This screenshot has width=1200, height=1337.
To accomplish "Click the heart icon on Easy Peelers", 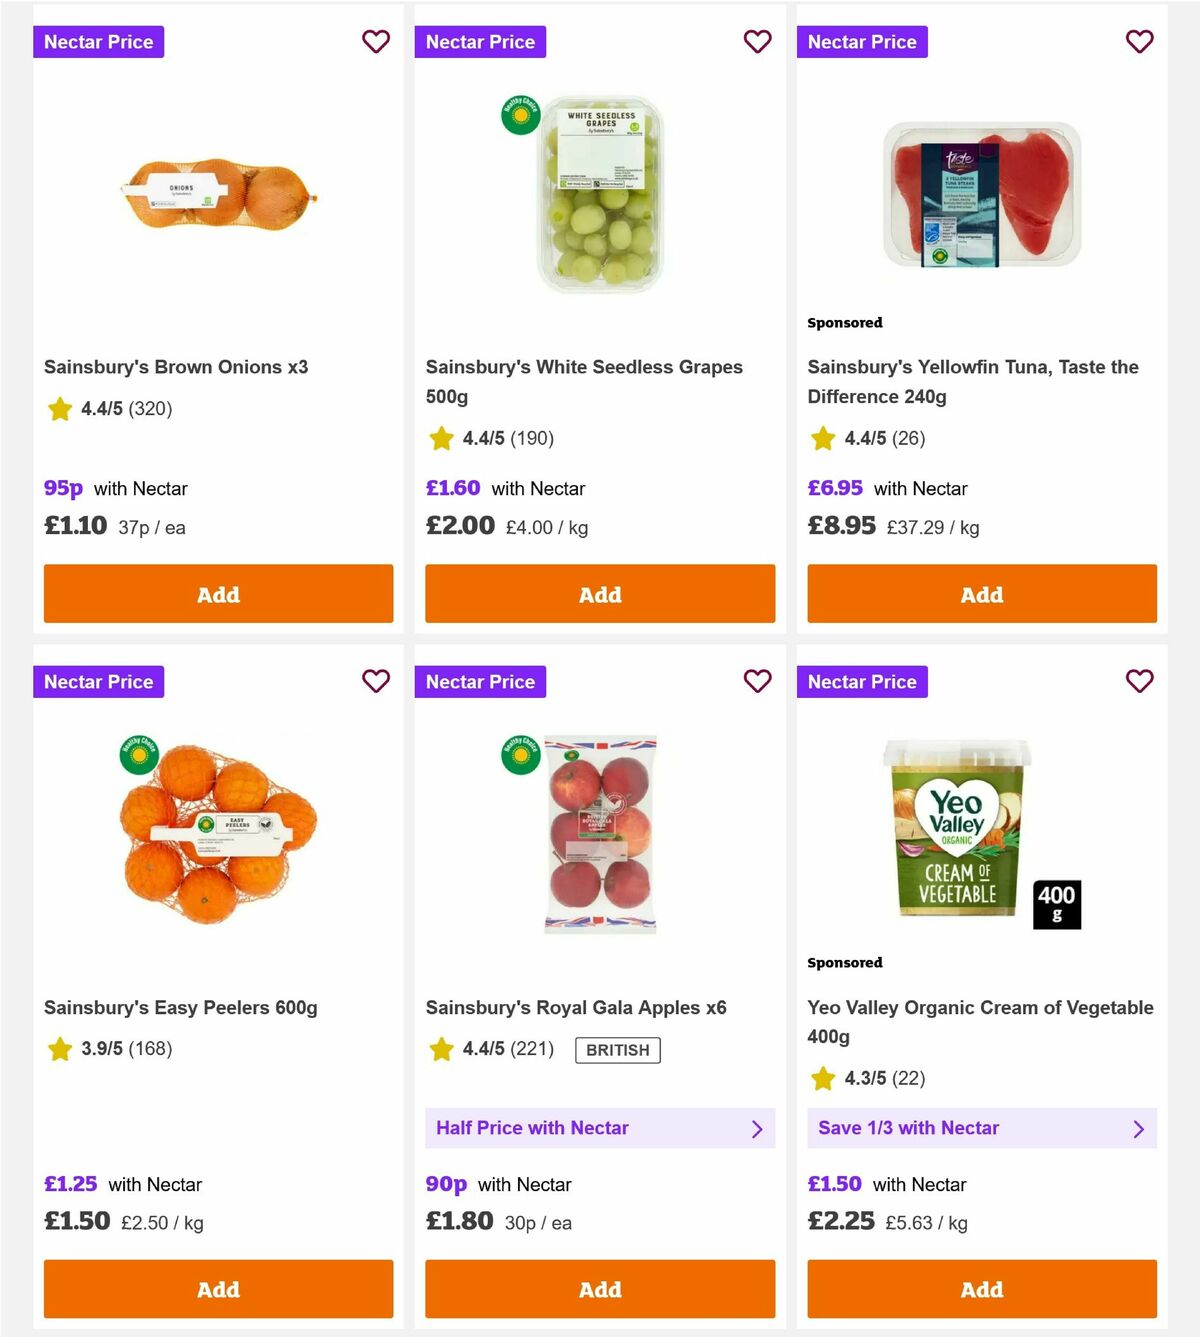I will click(376, 681).
